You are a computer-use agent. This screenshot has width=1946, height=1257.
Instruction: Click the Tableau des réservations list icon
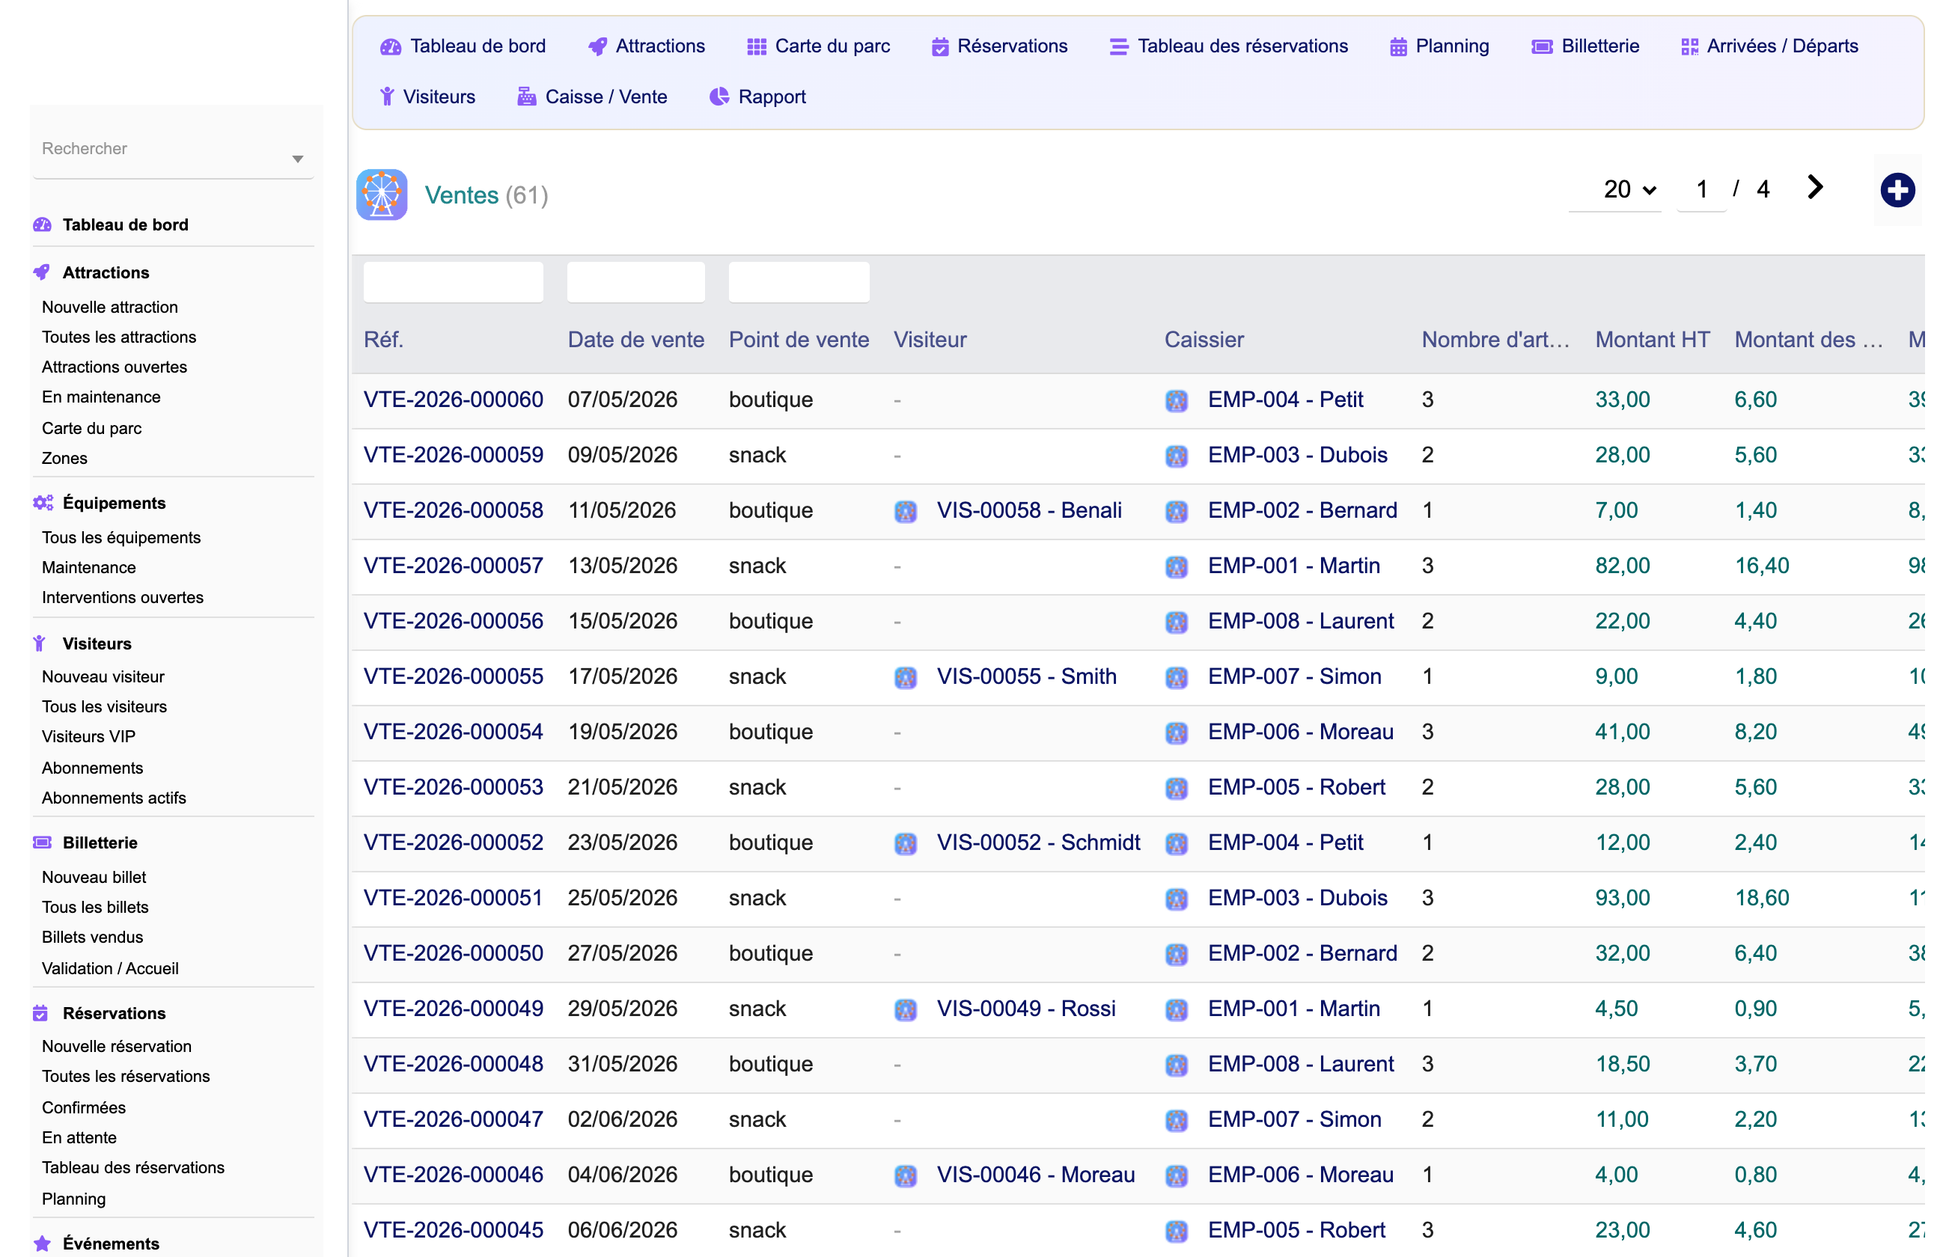coord(1119,47)
